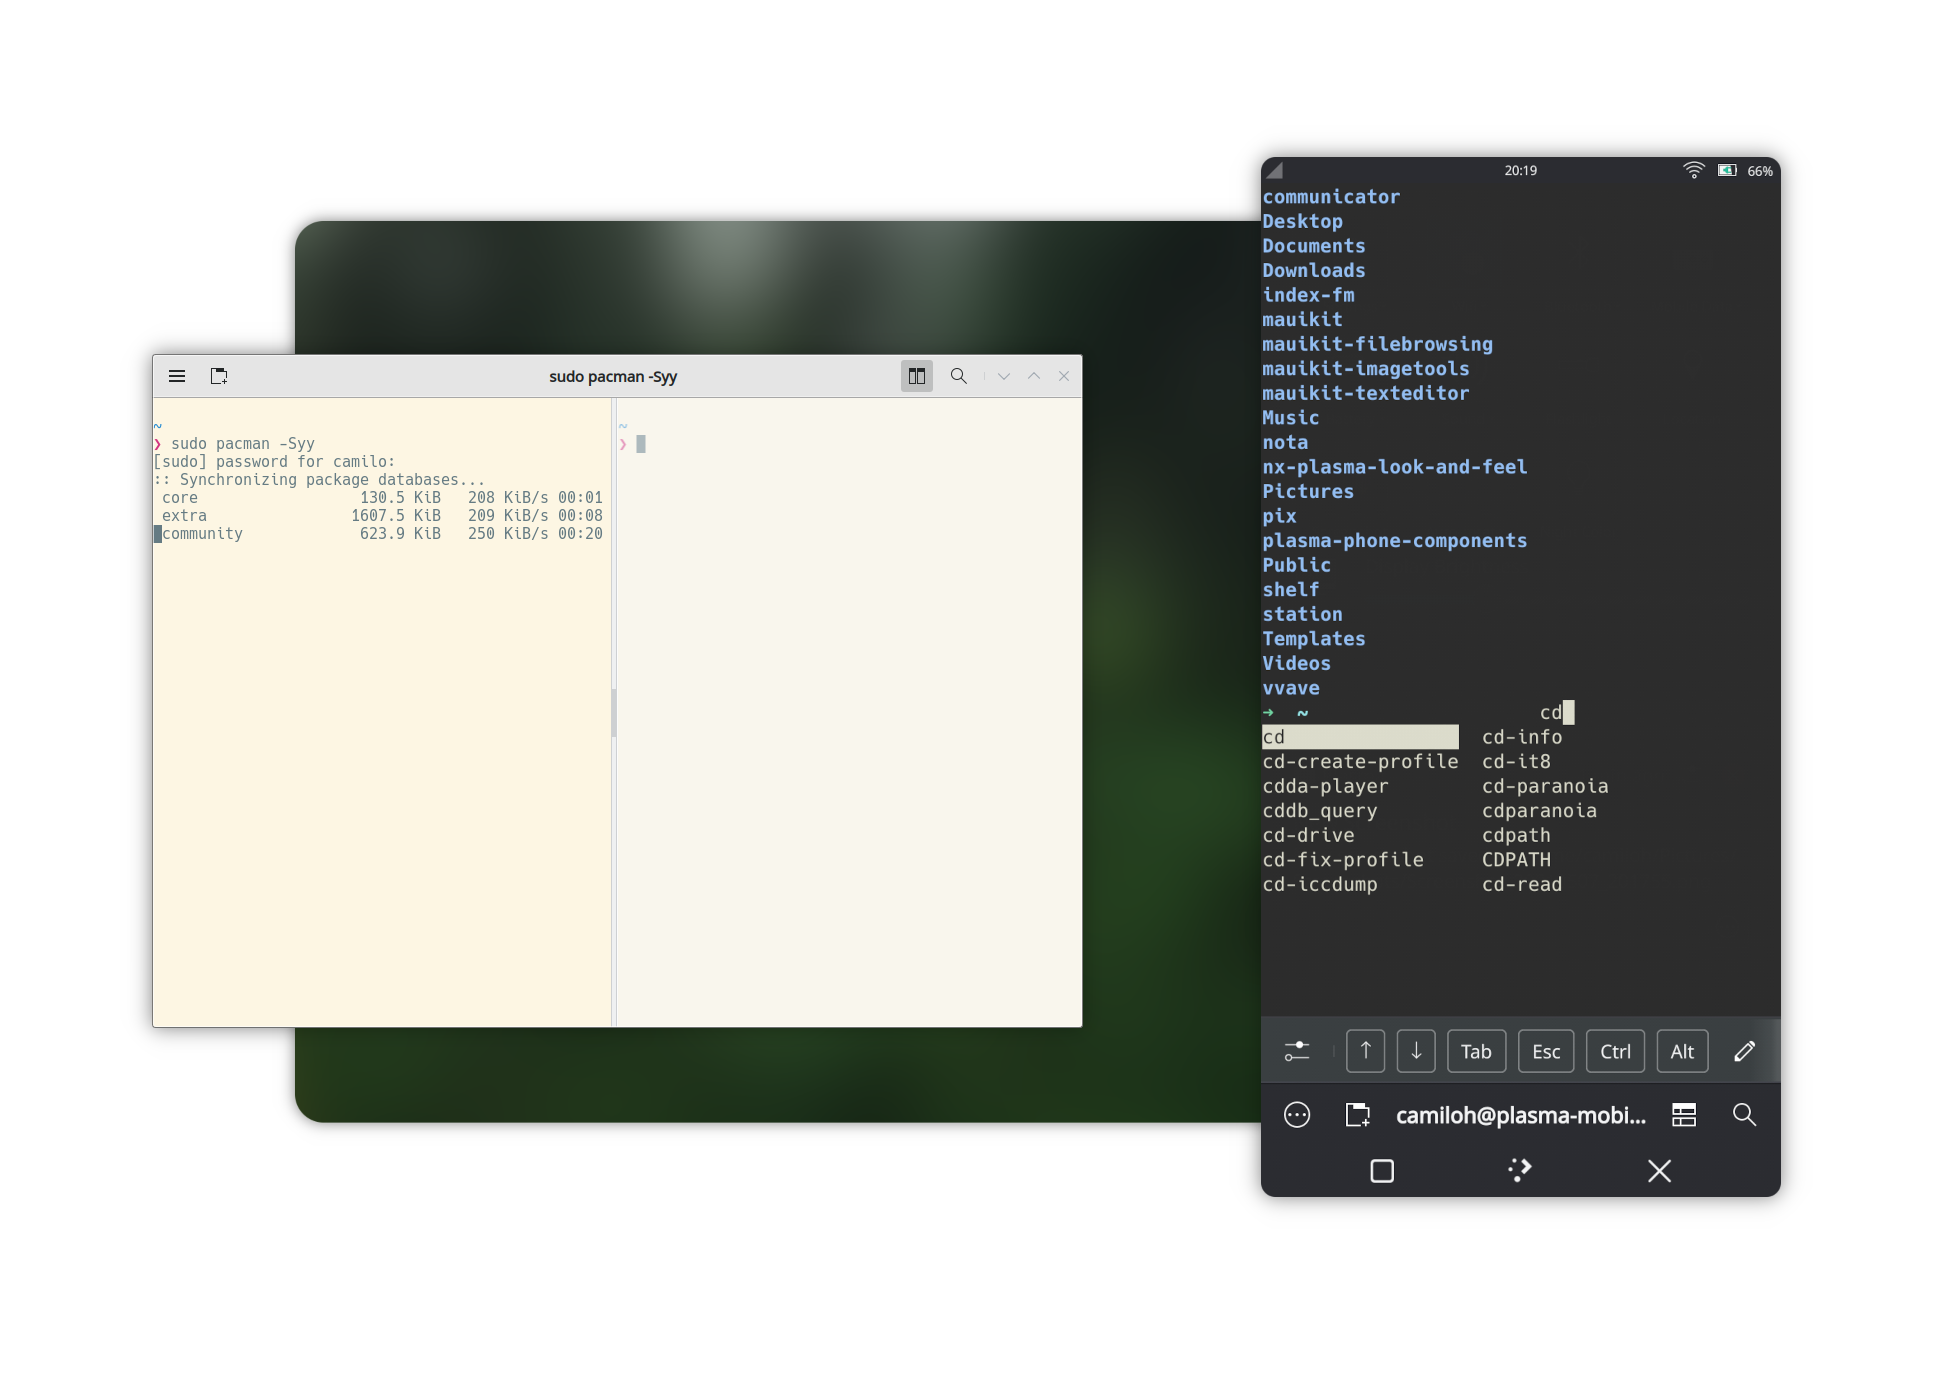
Task: Click the pencil edit shortcuts icon
Action: 1745,1051
